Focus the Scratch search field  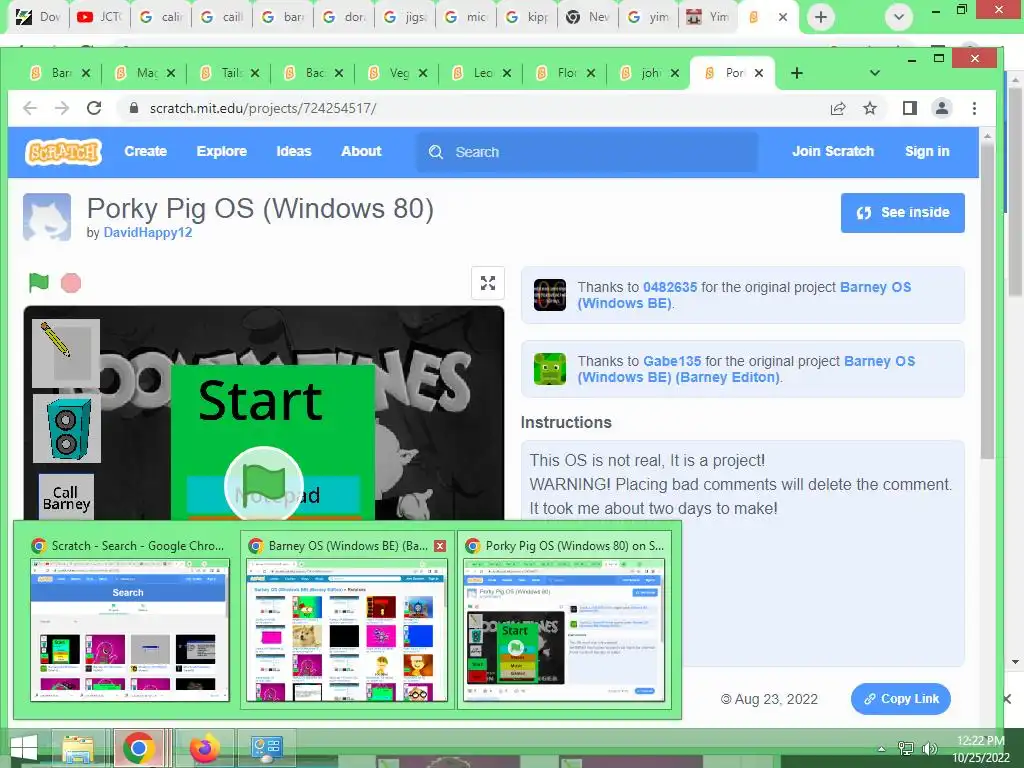tap(587, 152)
